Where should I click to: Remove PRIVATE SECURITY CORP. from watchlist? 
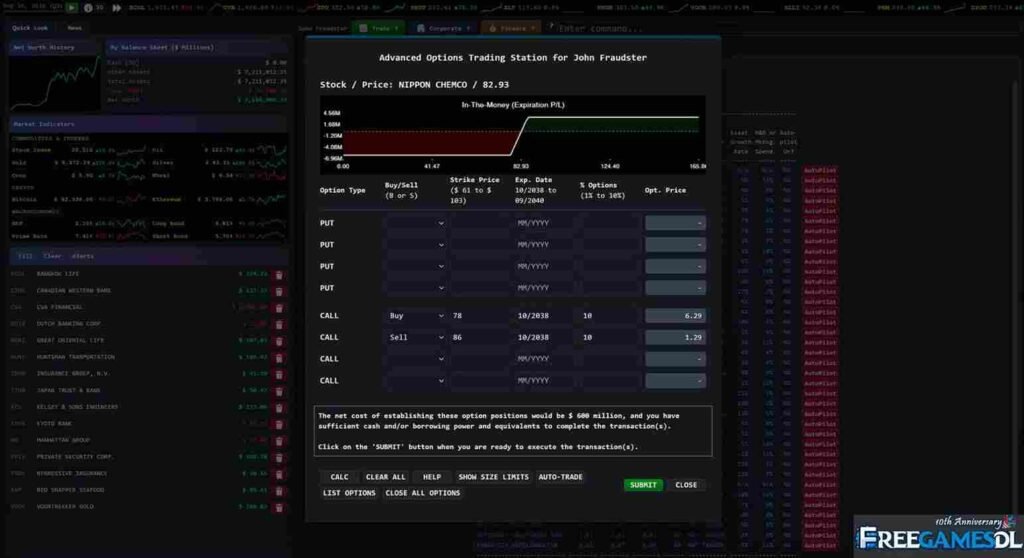[x=279, y=457]
